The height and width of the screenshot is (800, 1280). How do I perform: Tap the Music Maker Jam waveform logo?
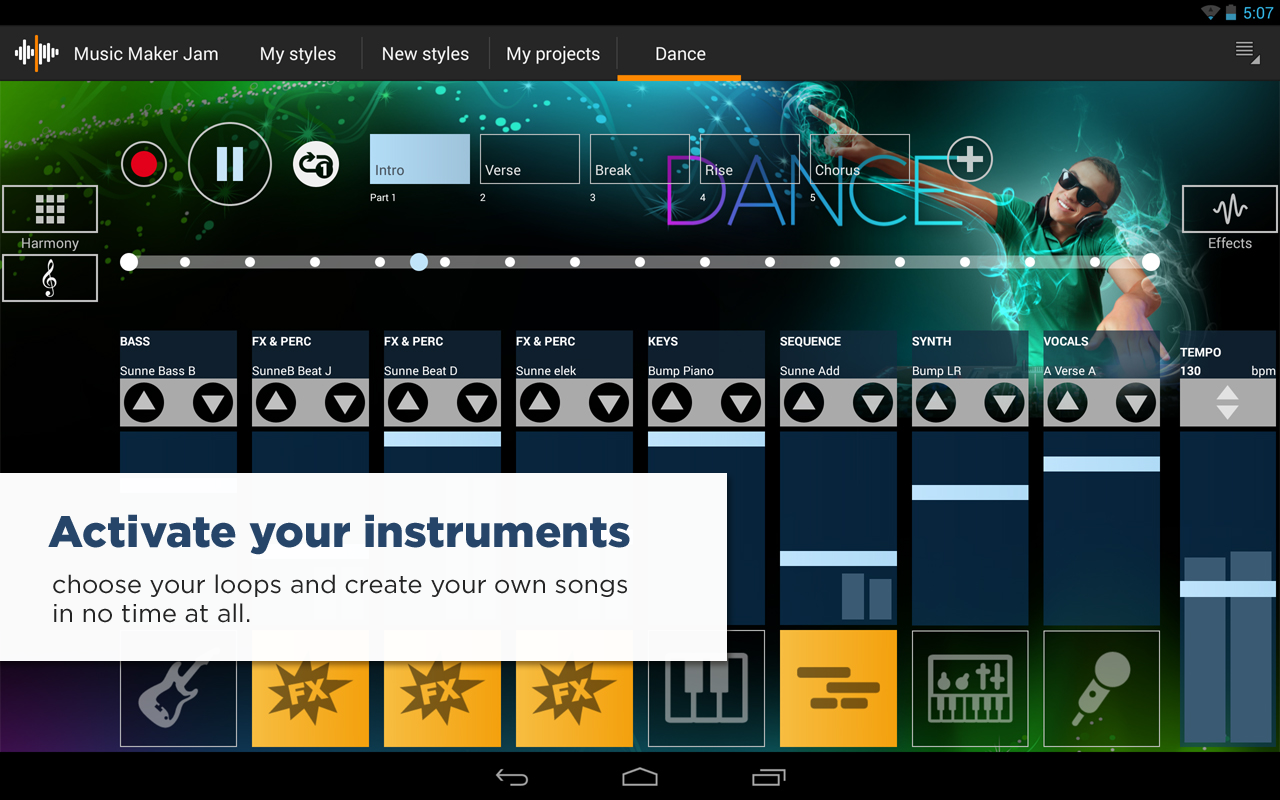click(x=37, y=53)
